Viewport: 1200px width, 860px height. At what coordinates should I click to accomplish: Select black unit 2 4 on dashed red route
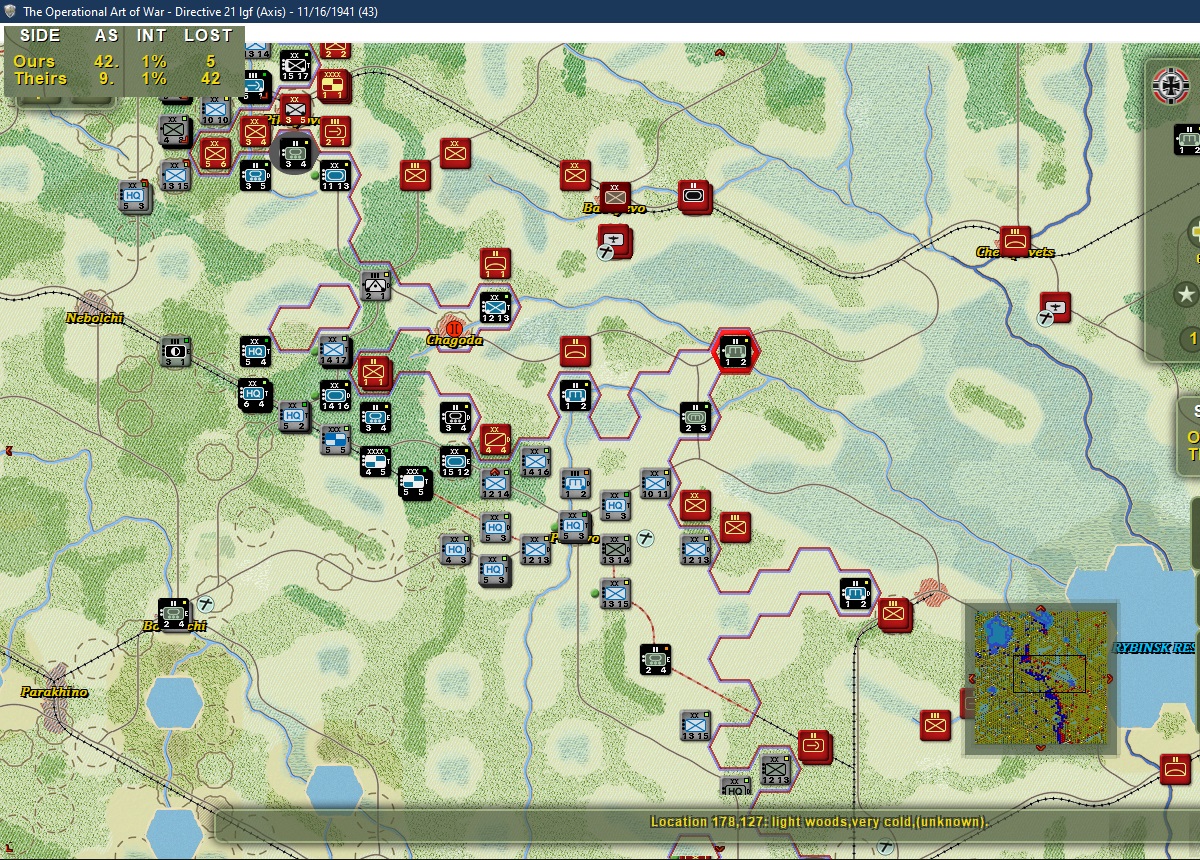(655, 659)
